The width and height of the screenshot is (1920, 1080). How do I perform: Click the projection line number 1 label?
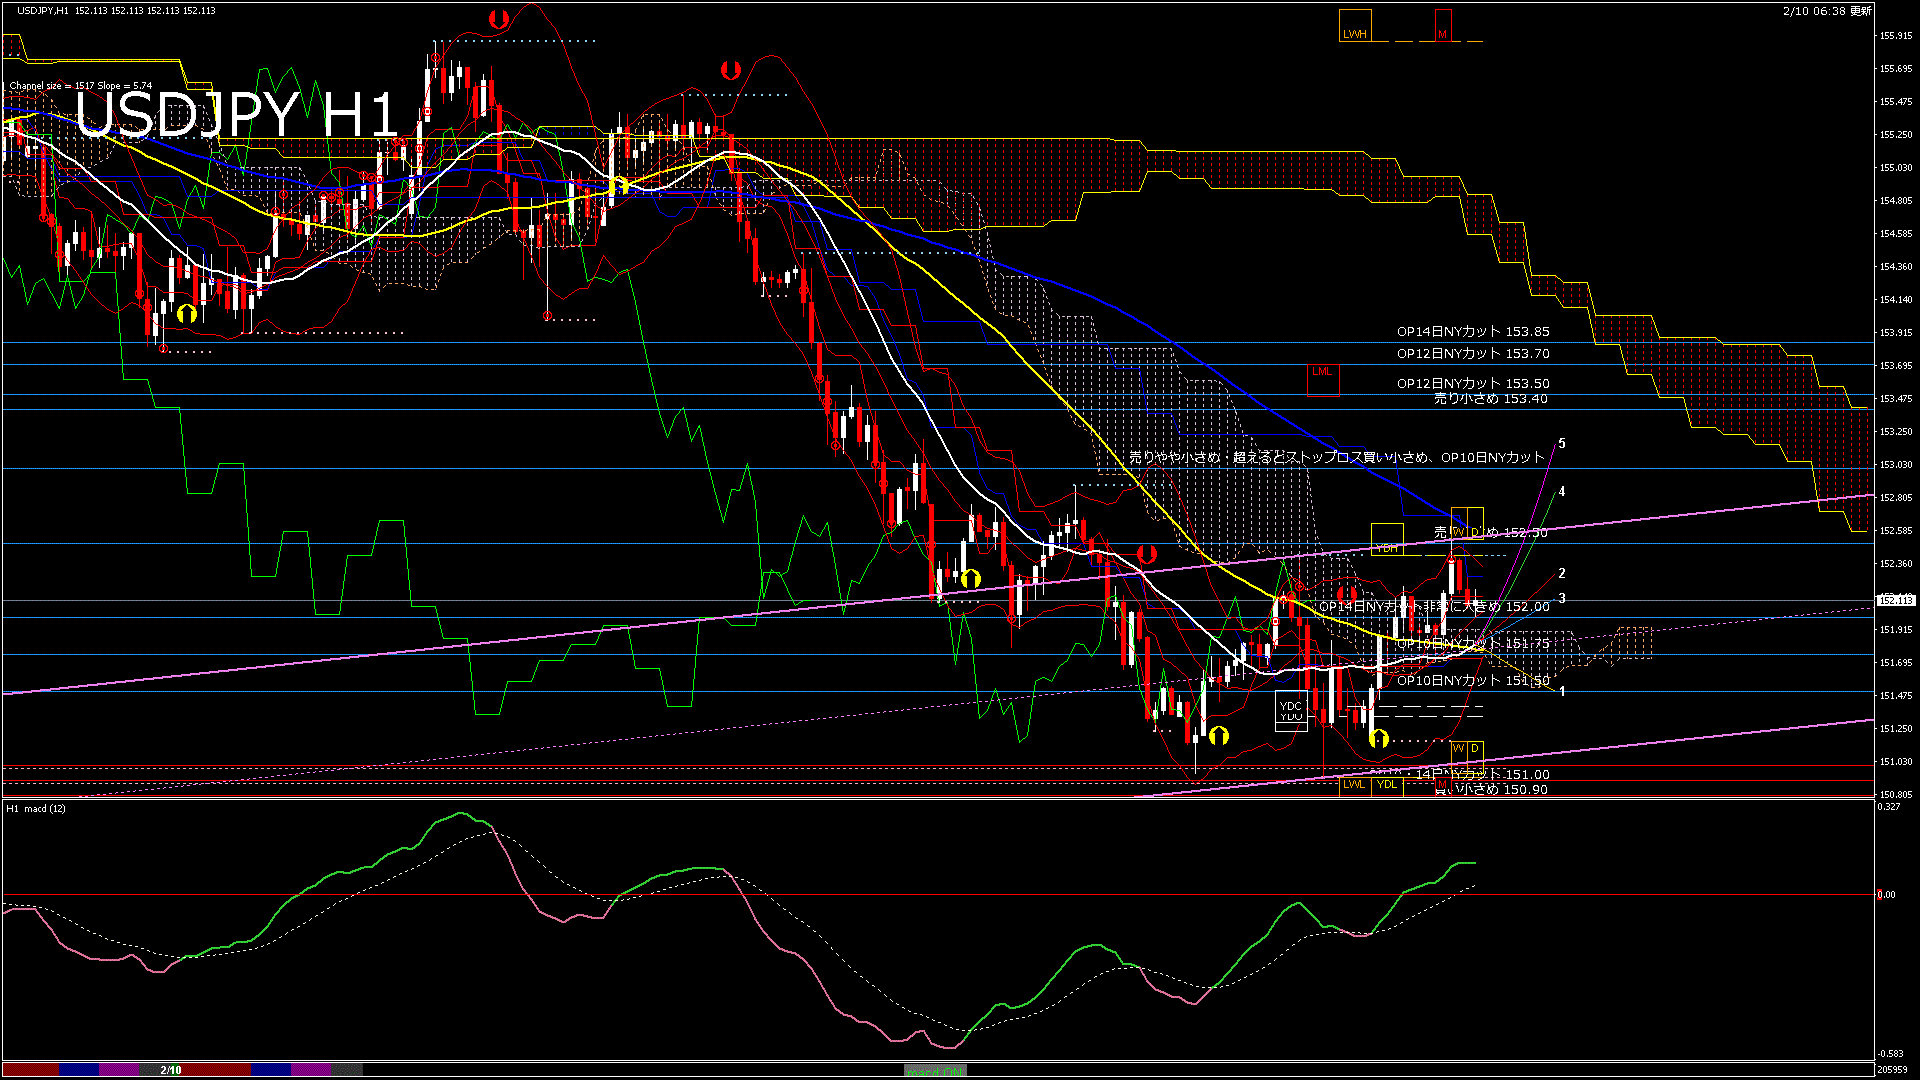pos(1562,691)
